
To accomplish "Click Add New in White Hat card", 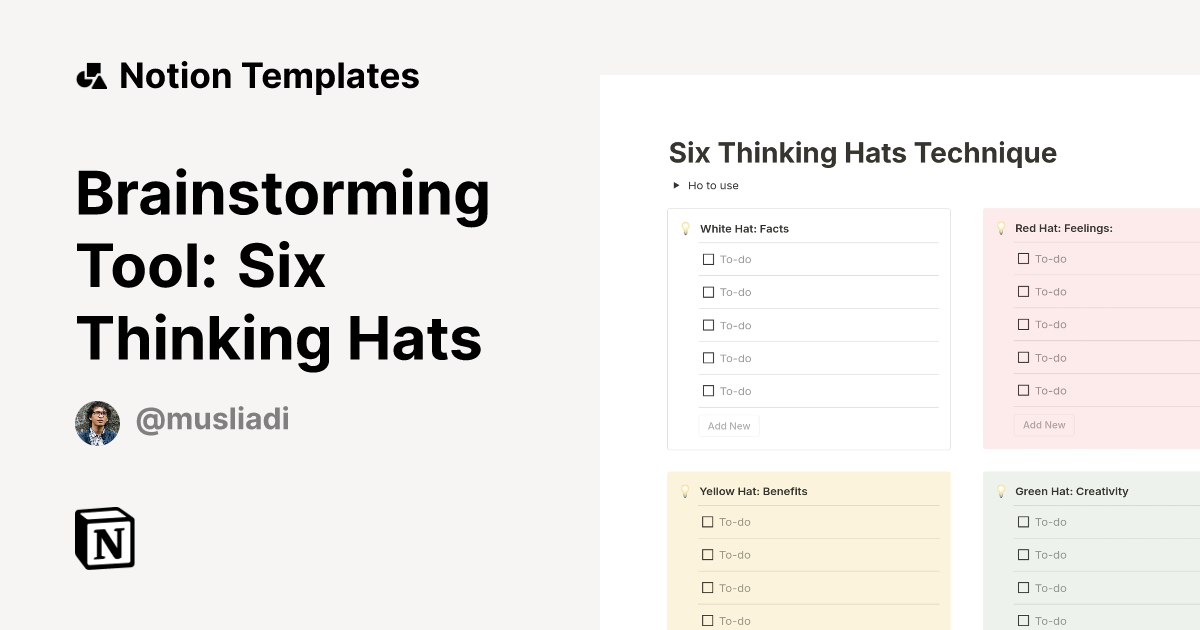I will (x=729, y=425).
